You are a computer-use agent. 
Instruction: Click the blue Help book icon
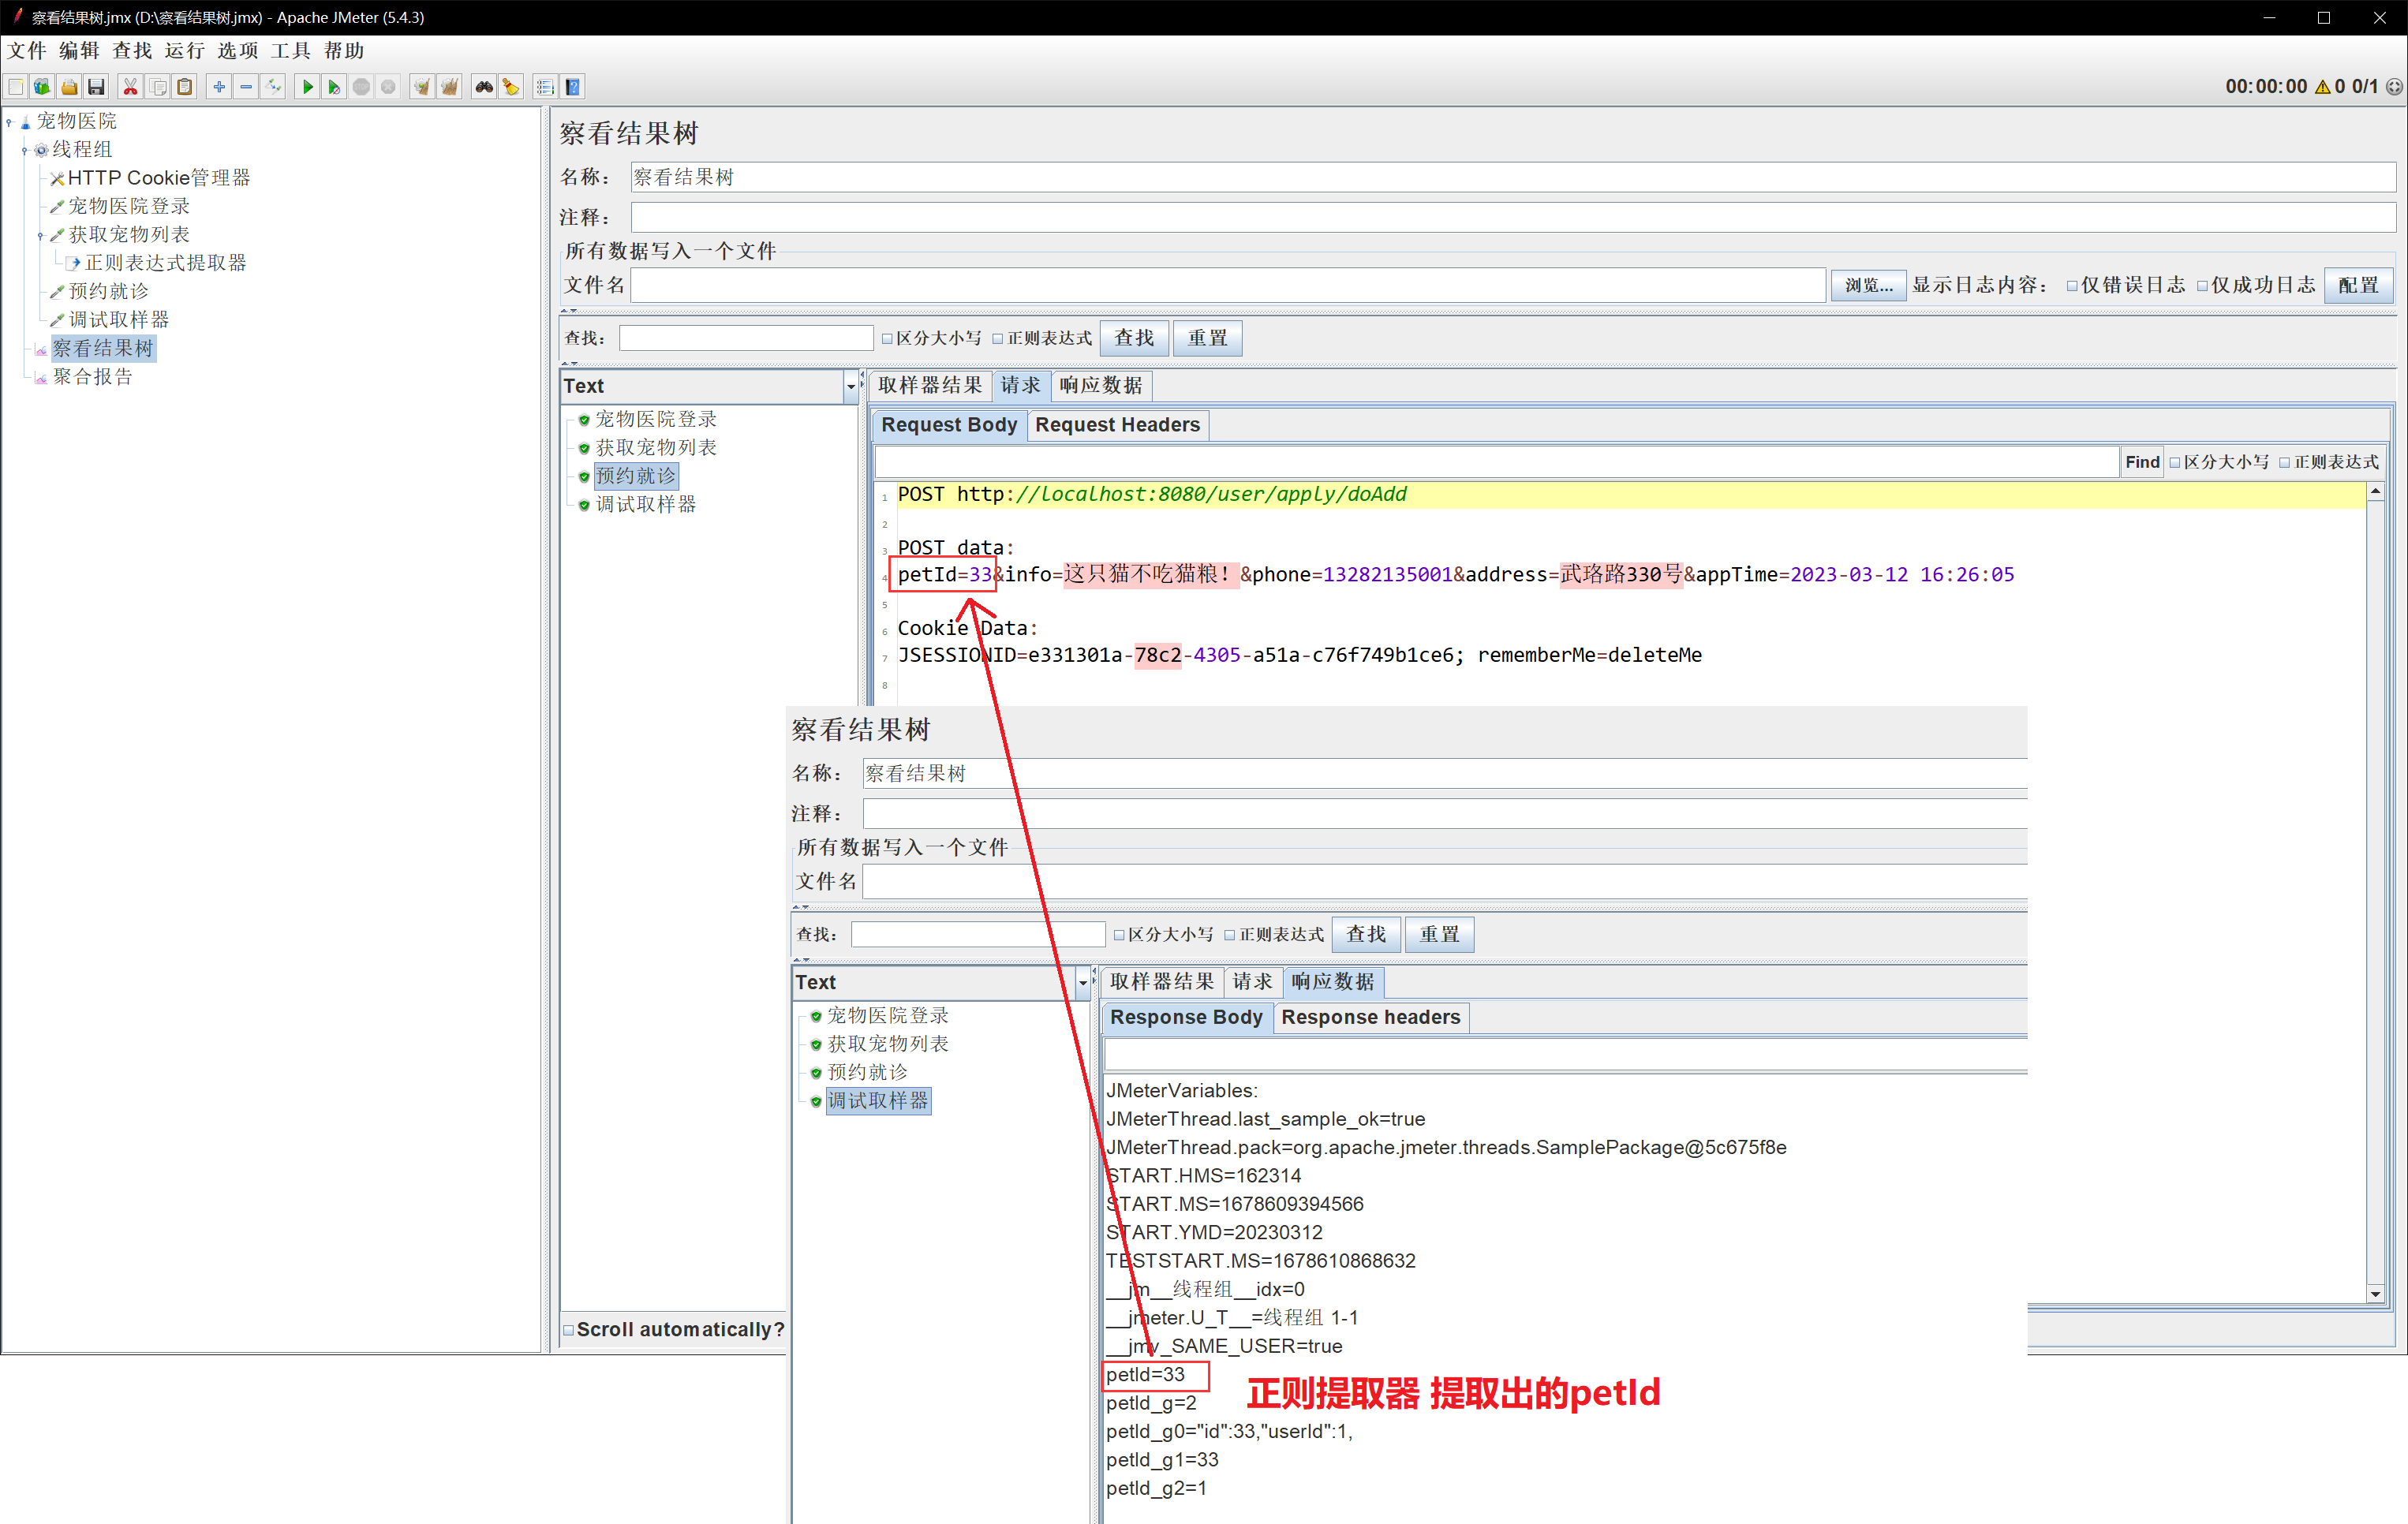point(572,87)
